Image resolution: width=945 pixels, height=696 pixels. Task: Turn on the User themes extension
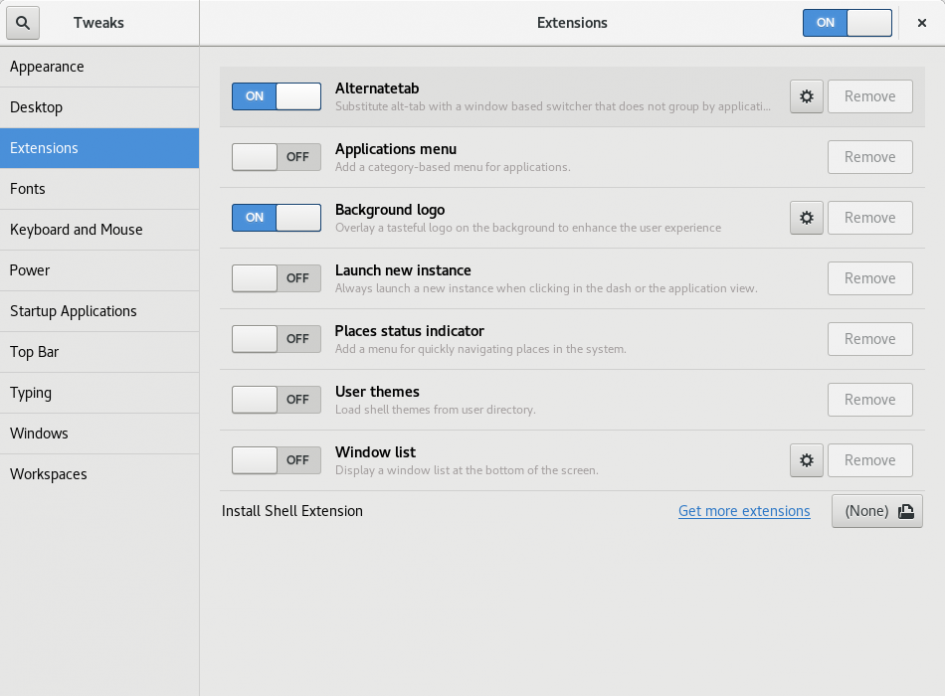point(275,399)
